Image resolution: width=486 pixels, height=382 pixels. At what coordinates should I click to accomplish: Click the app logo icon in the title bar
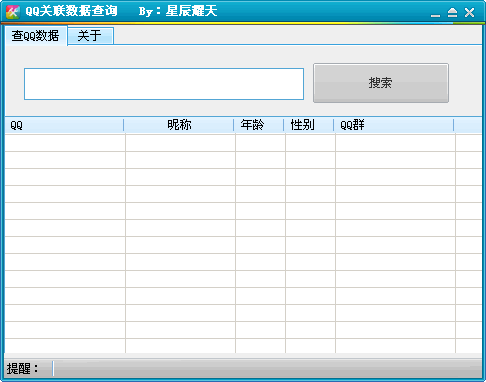(13, 12)
